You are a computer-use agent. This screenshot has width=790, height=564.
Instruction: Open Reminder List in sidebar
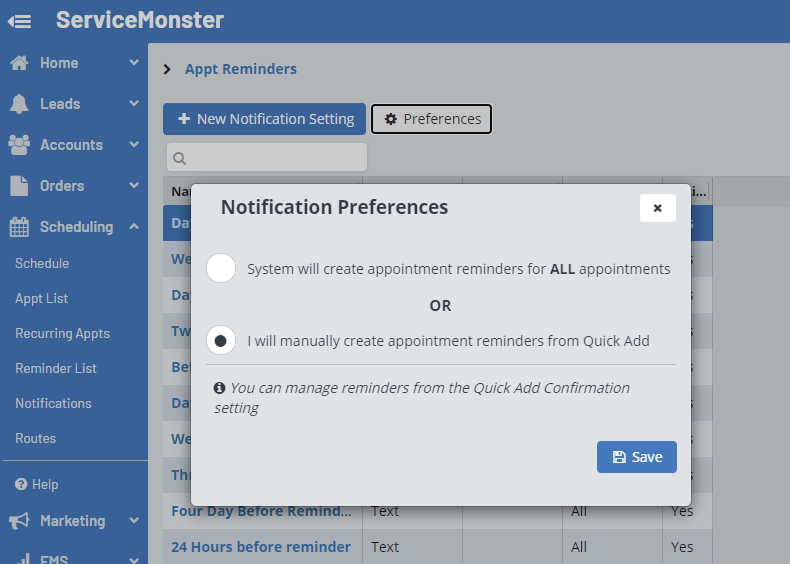(56, 368)
